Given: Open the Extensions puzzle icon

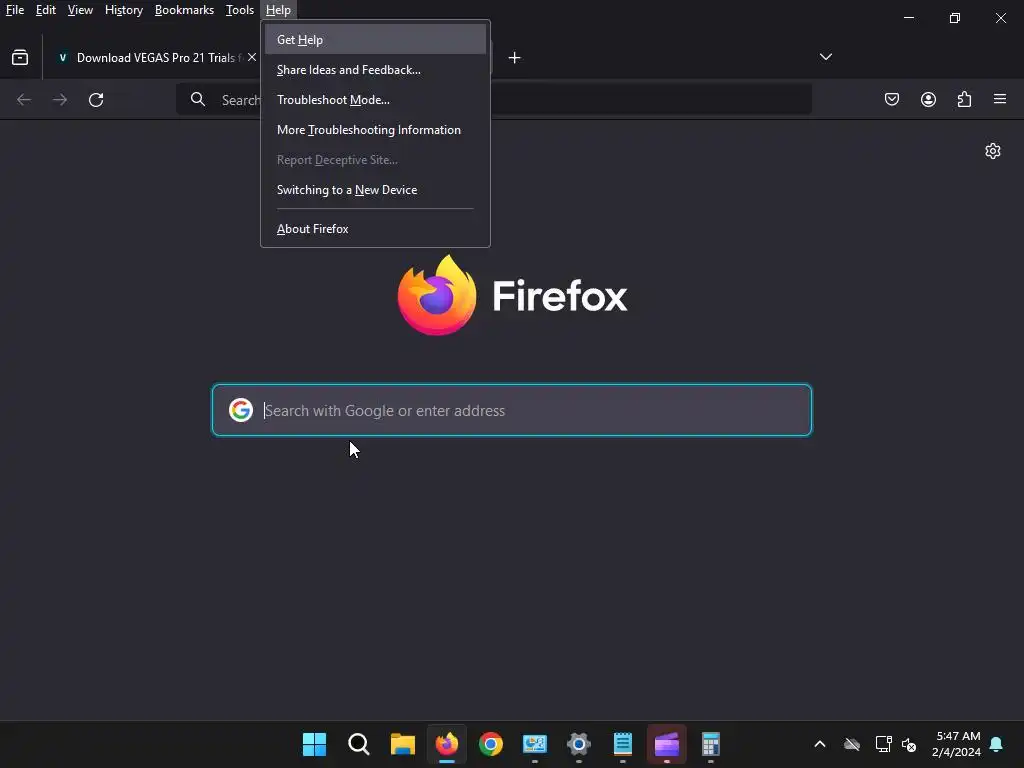Looking at the screenshot, I should coord(964,99).
